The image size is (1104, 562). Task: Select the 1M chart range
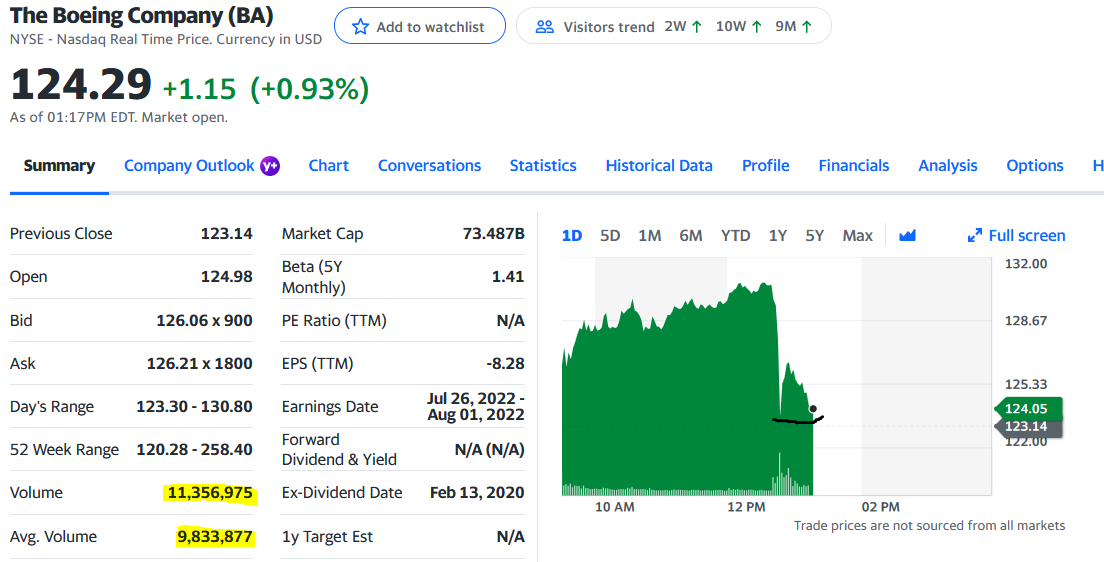click(x=649, y=235)
